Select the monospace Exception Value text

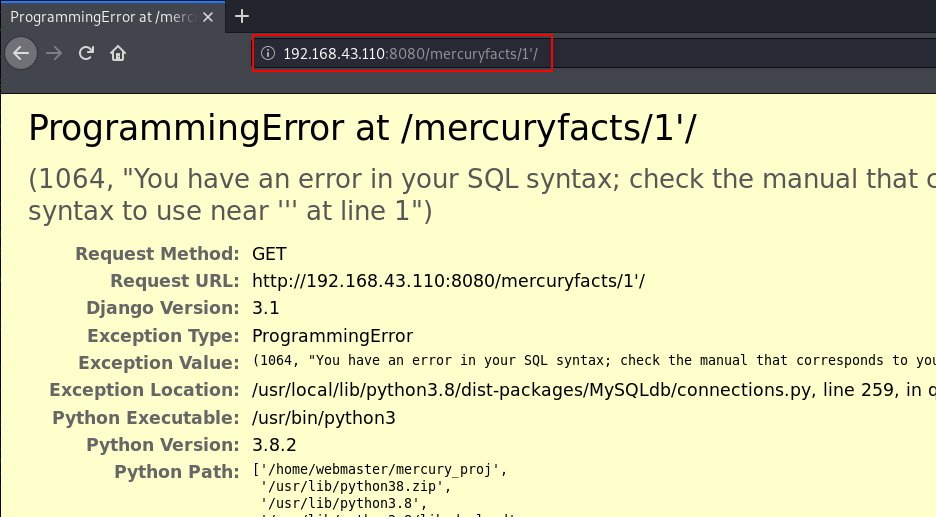click(x=594, y=361)
